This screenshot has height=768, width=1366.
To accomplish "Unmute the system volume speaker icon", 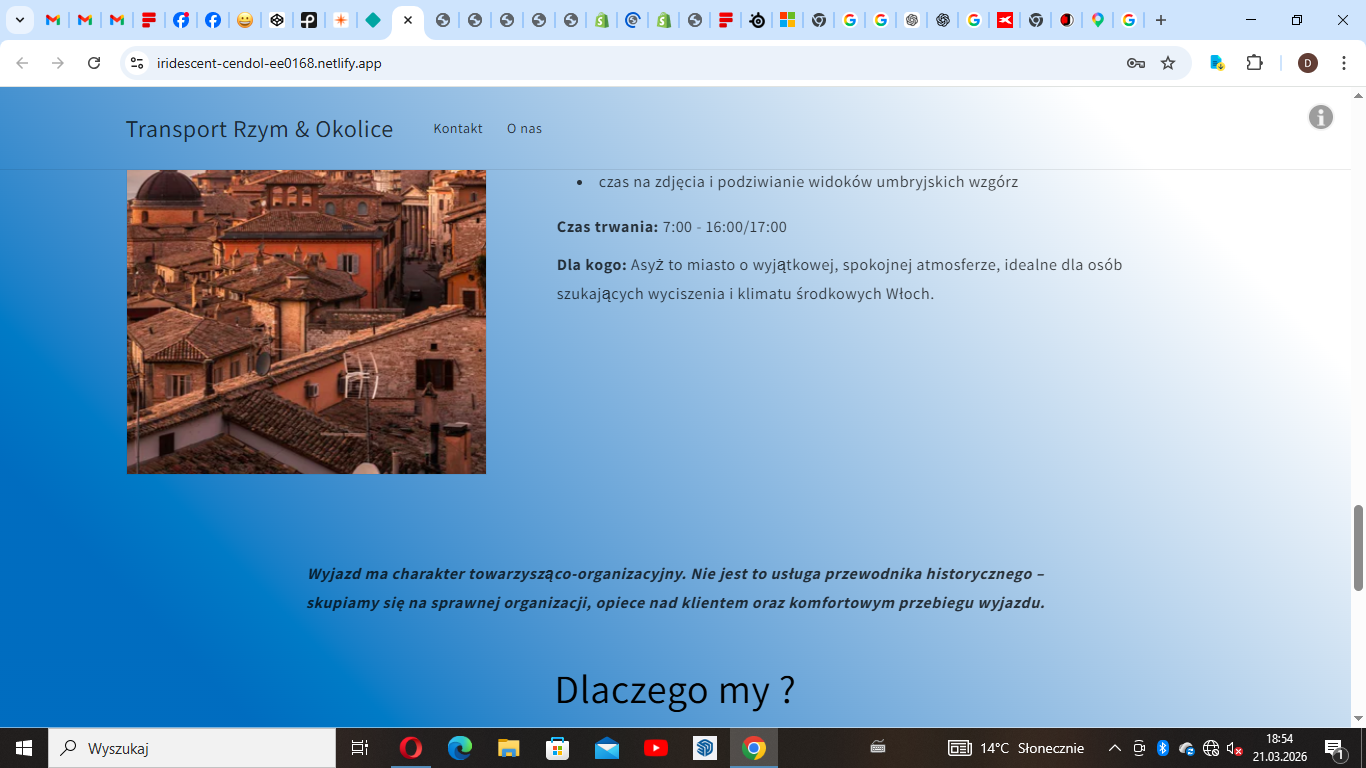I will coord(1235,748).
